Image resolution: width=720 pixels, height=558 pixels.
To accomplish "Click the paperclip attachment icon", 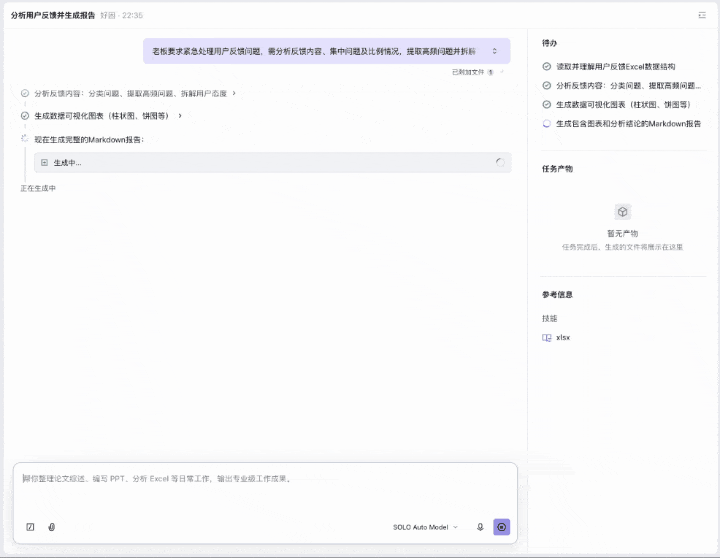I will click(x=52, y=527).
